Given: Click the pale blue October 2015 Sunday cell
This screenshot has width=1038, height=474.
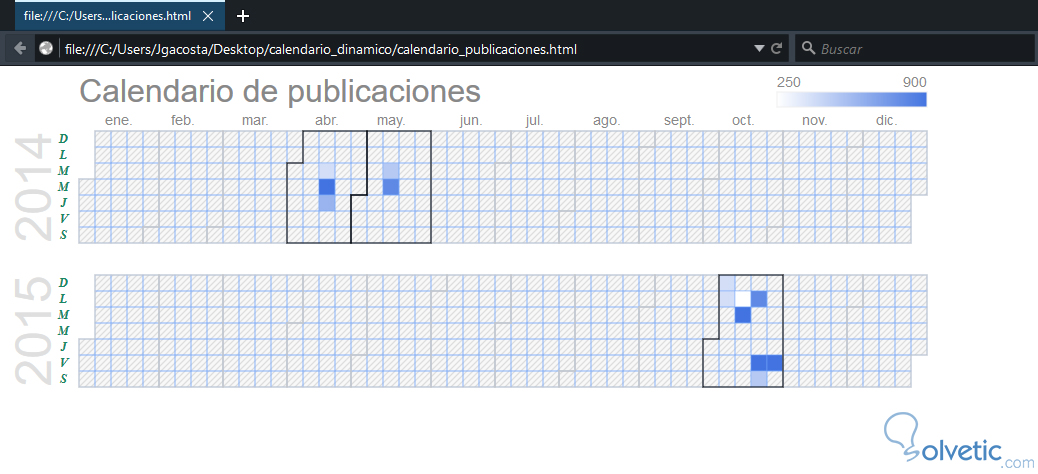Looking at the screenshot, I should (x=727, y=283).
